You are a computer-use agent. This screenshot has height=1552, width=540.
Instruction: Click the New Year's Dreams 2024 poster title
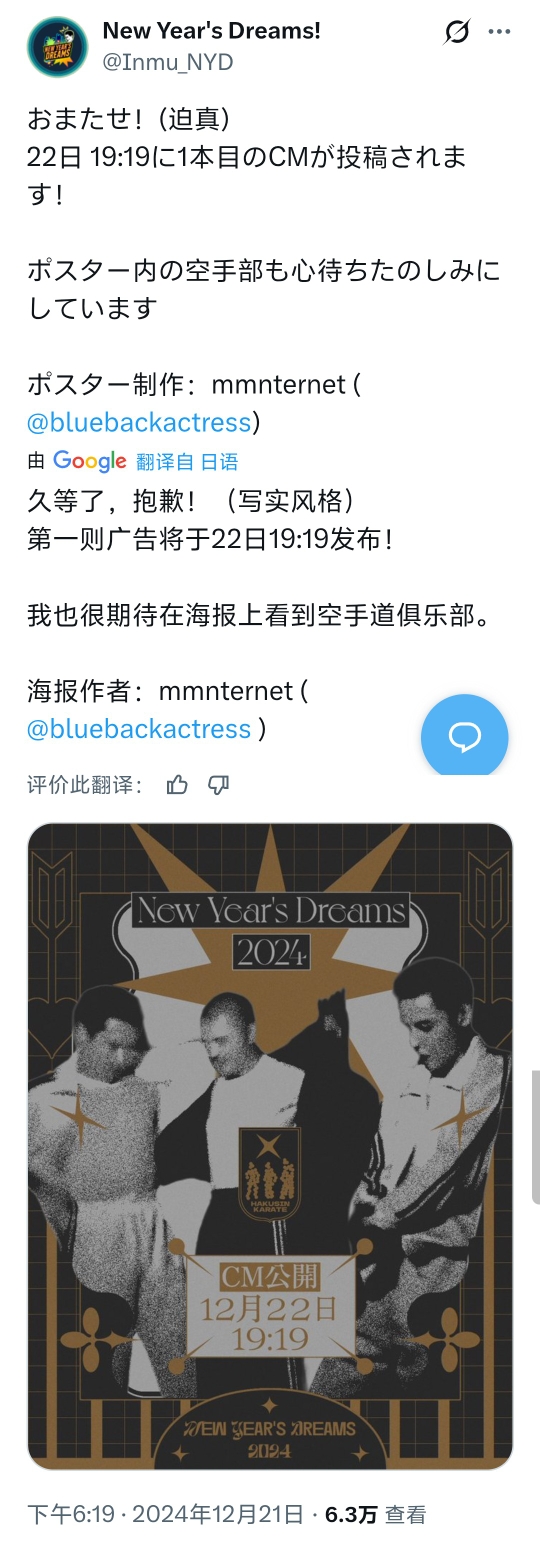tap(271, 928)
